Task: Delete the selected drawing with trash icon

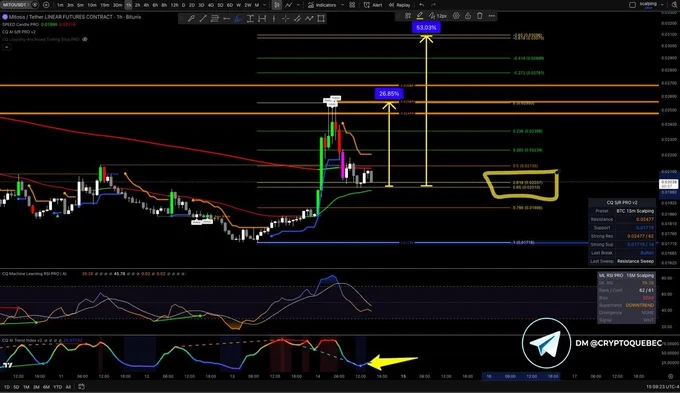Action: (480, 16)
